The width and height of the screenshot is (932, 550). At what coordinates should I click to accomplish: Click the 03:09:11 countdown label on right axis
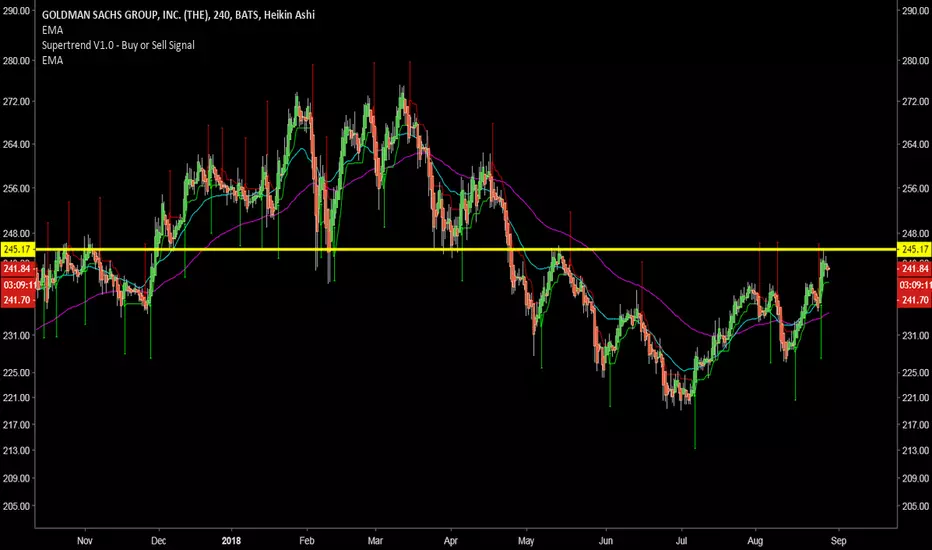click(914, 285)
